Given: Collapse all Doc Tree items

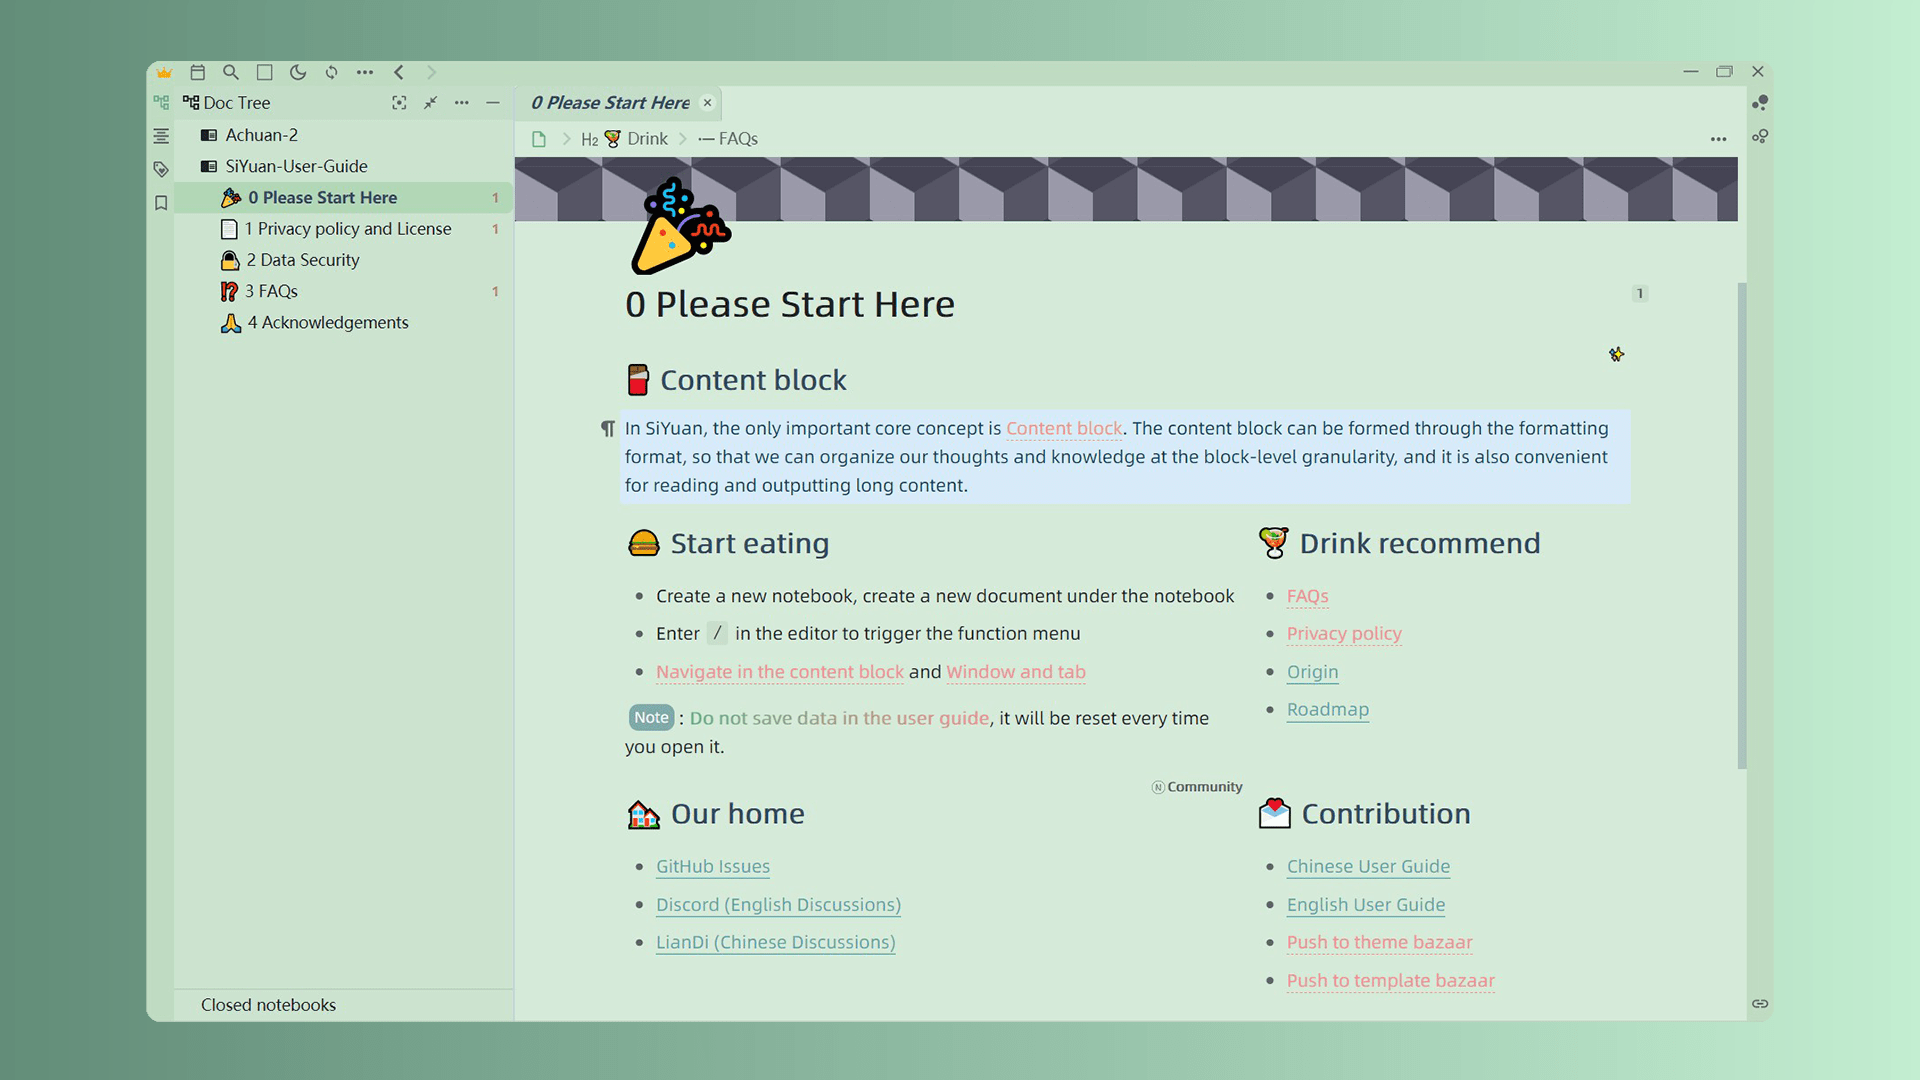Looking at the screenshot, I should click(x=430, y=103).
